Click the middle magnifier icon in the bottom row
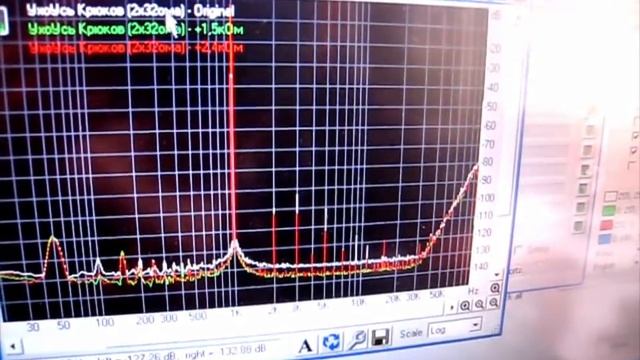This screenshot has height=360, width=640. coord(479,304)
